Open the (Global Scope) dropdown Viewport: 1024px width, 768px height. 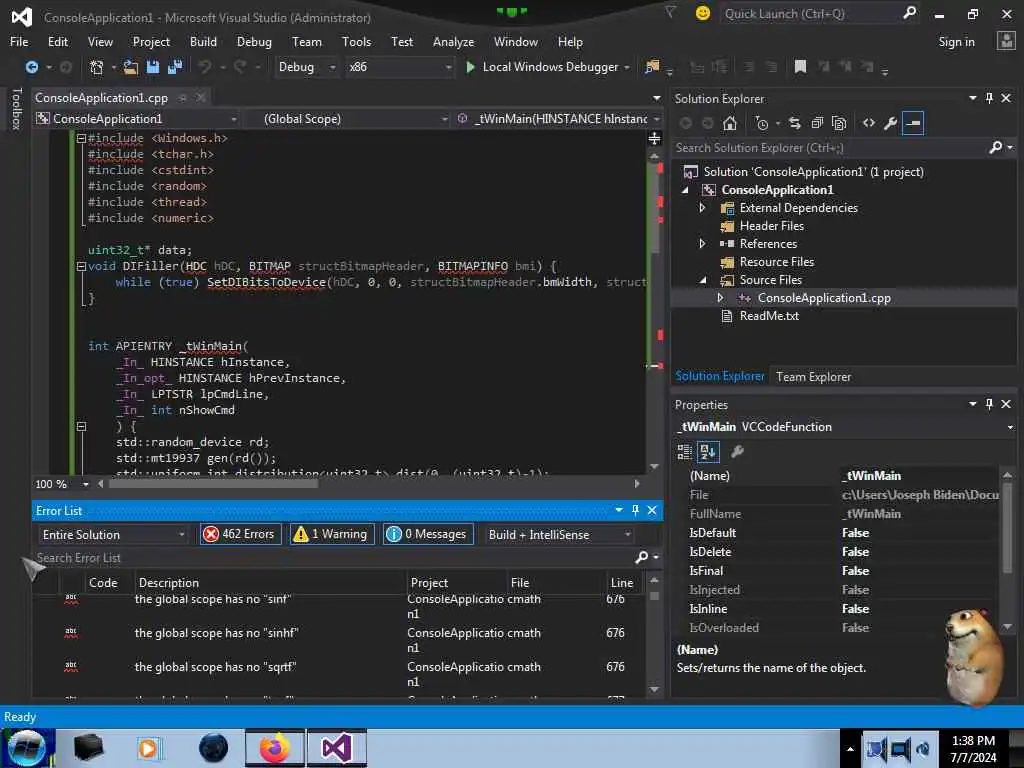pos(348,119)
